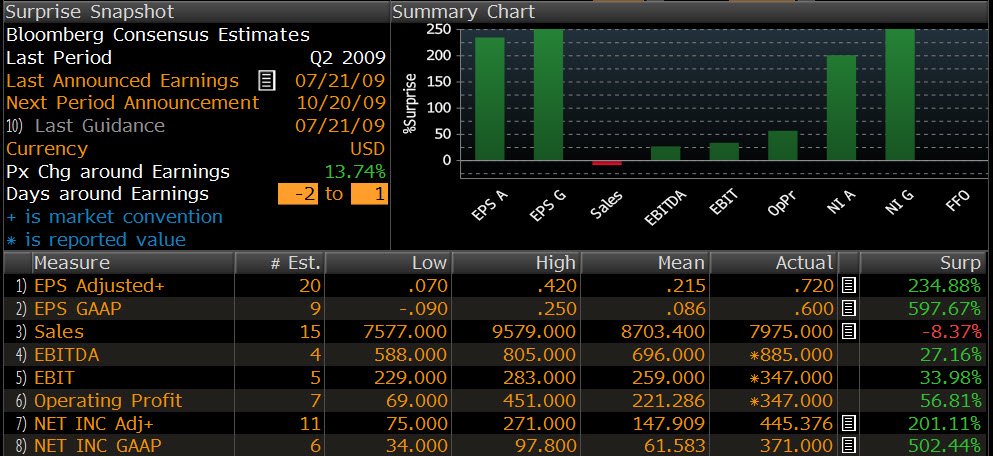
Task: Open the note icon for EPS Adjusted+ actual
Action: (849, 286)
